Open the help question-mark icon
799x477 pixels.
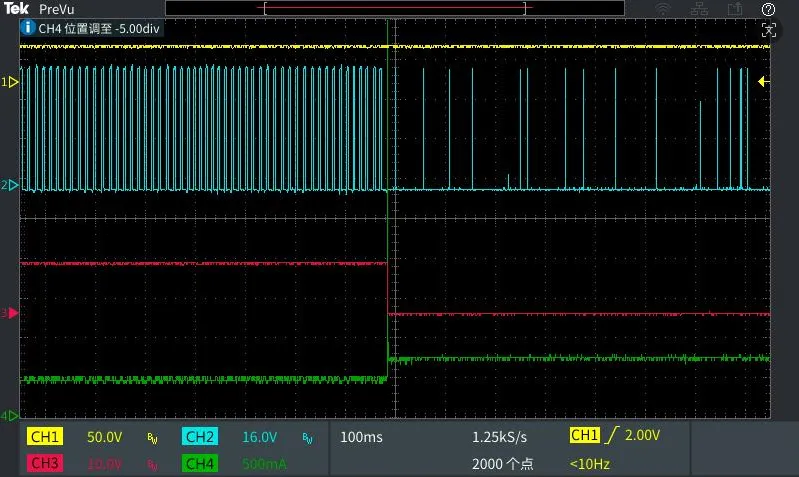[768, 9]
